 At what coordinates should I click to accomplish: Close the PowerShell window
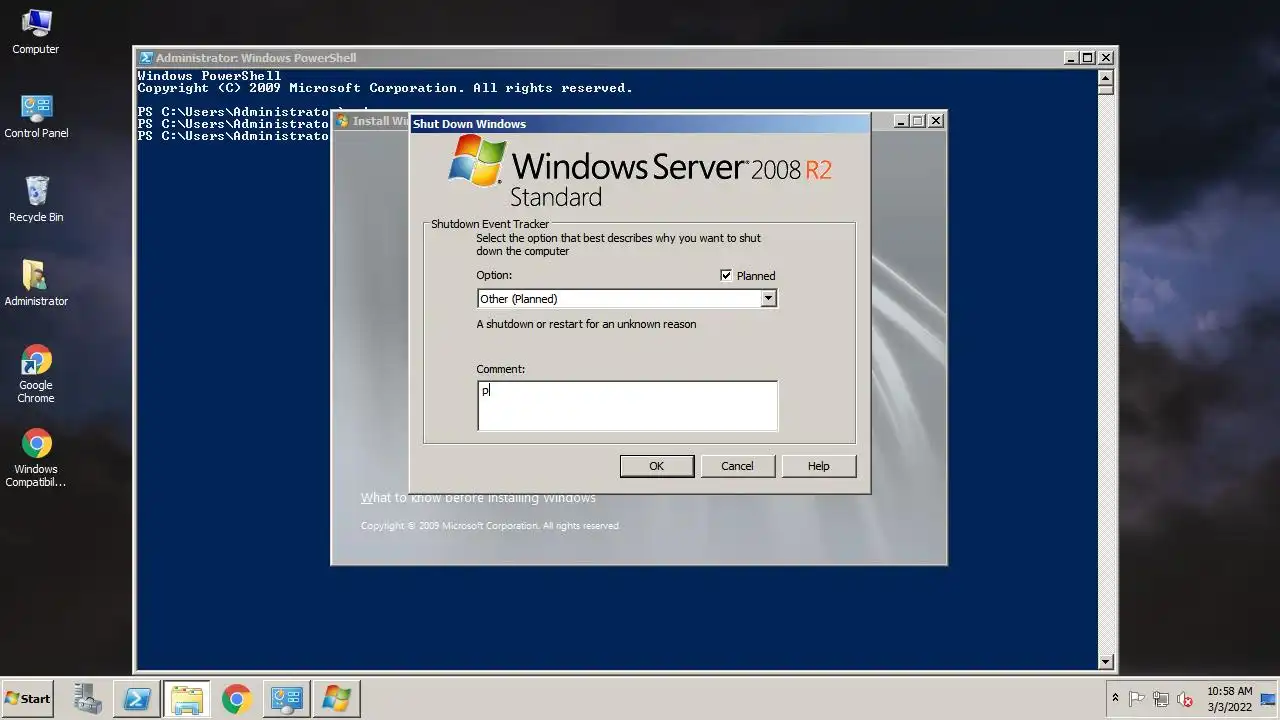tap(1106, 58)
